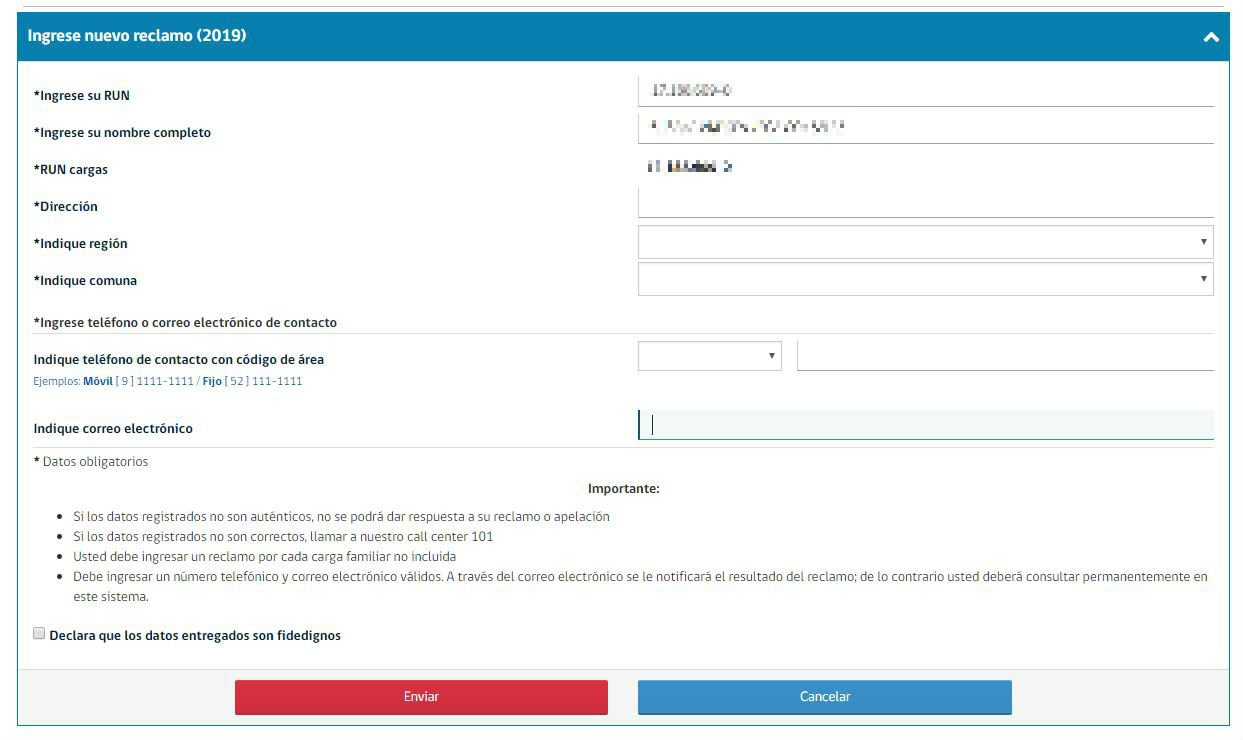The height and width of the screenshot is (740, 1243).
Task: Click the 'Declara que los datos entregados' label
Action: pos(195,636)
